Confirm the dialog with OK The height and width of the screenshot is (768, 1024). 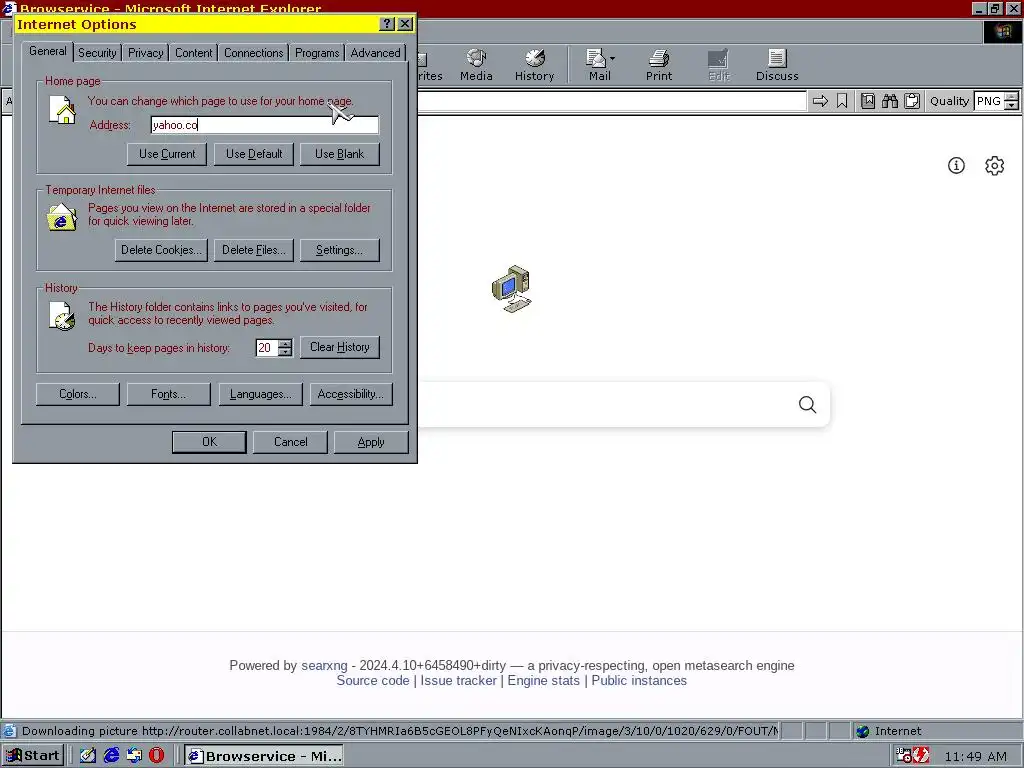(209, 442)
